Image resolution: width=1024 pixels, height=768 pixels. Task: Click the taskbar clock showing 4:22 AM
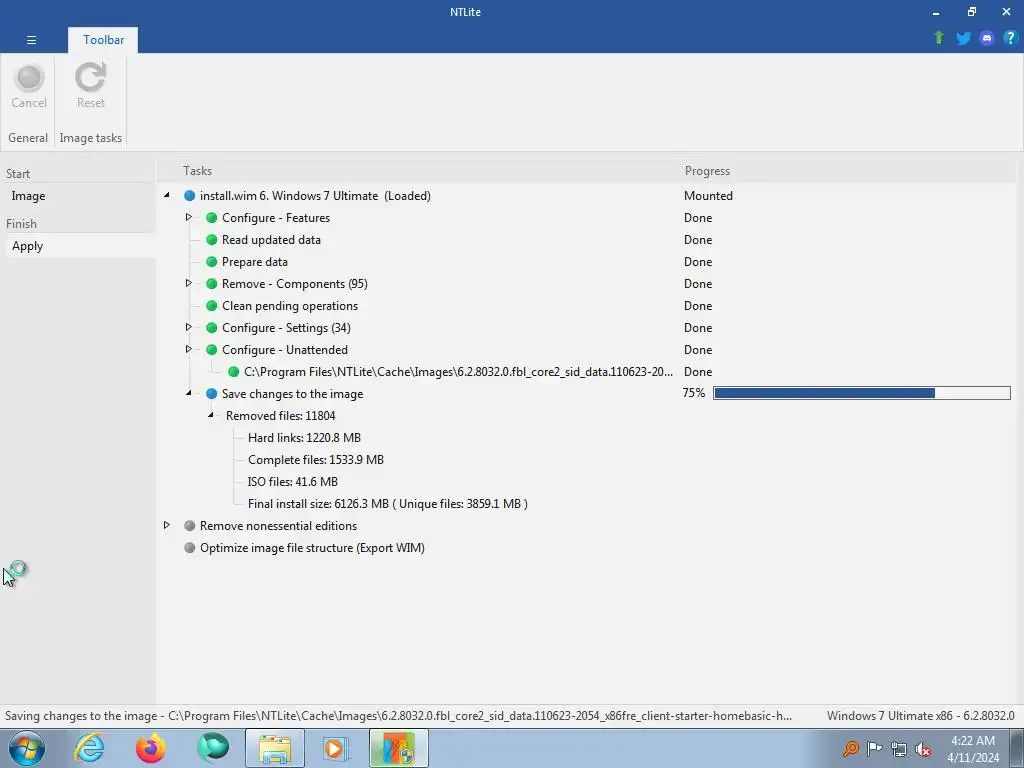tap(973, 749)
